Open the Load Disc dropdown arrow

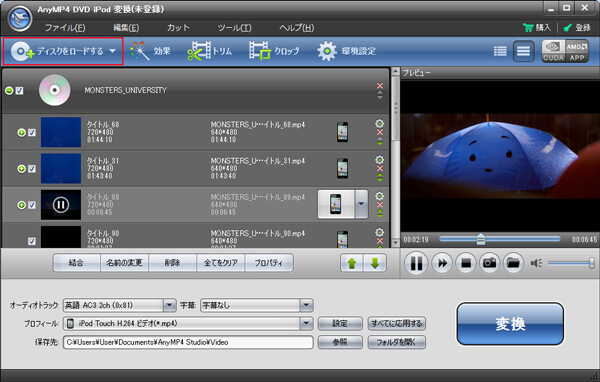pos(112,51)
